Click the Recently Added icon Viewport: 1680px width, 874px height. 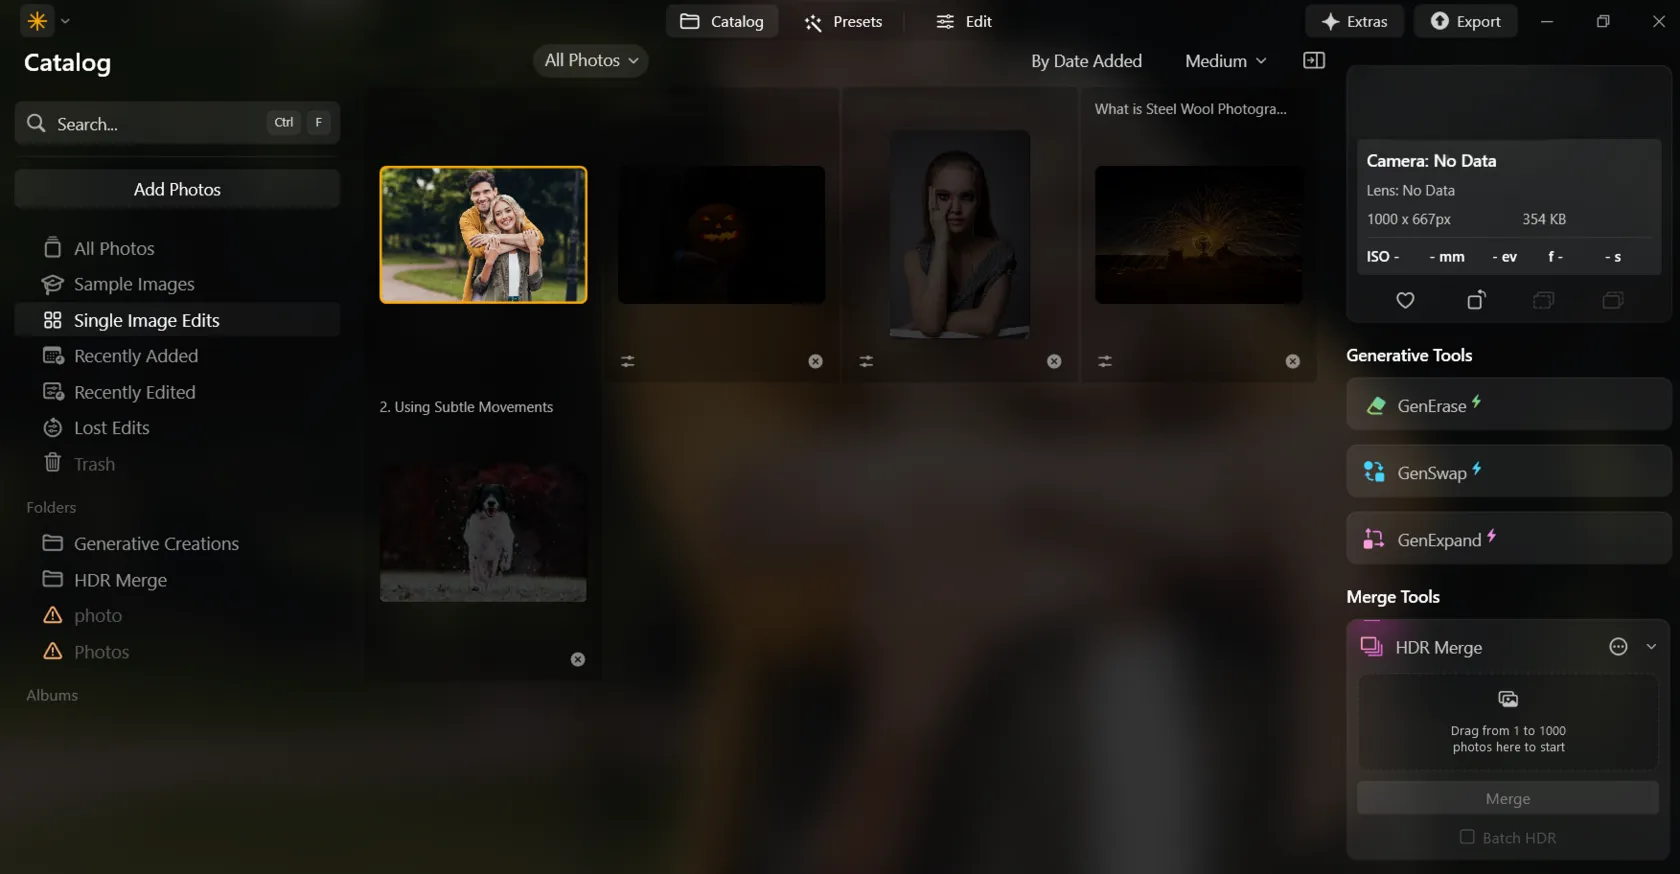coord(53,356)
